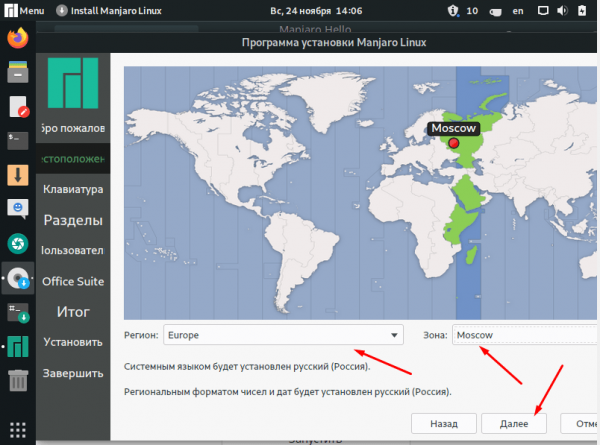
Task: Select the Итог step in sidebar
Action: point(73,312)
